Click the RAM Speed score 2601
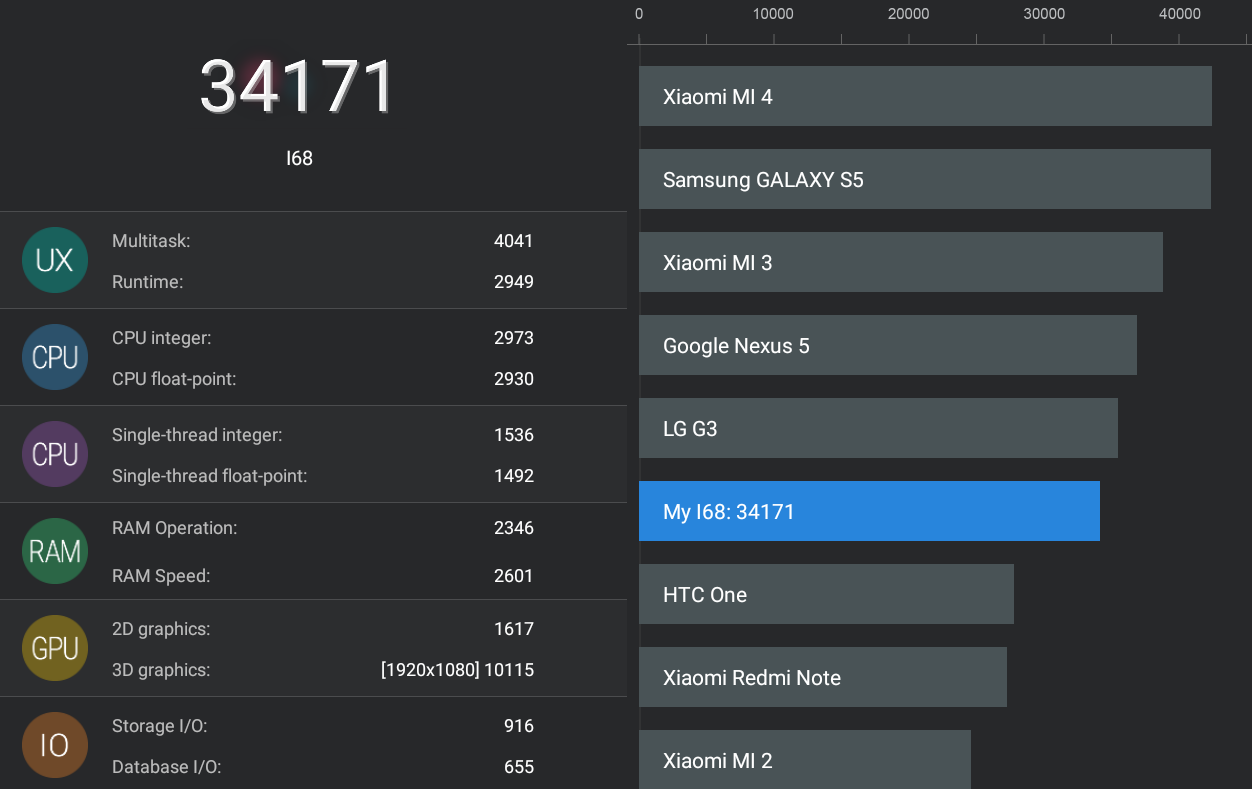The width and height of the screenshot is (1252, 789). tap(514, 576)
